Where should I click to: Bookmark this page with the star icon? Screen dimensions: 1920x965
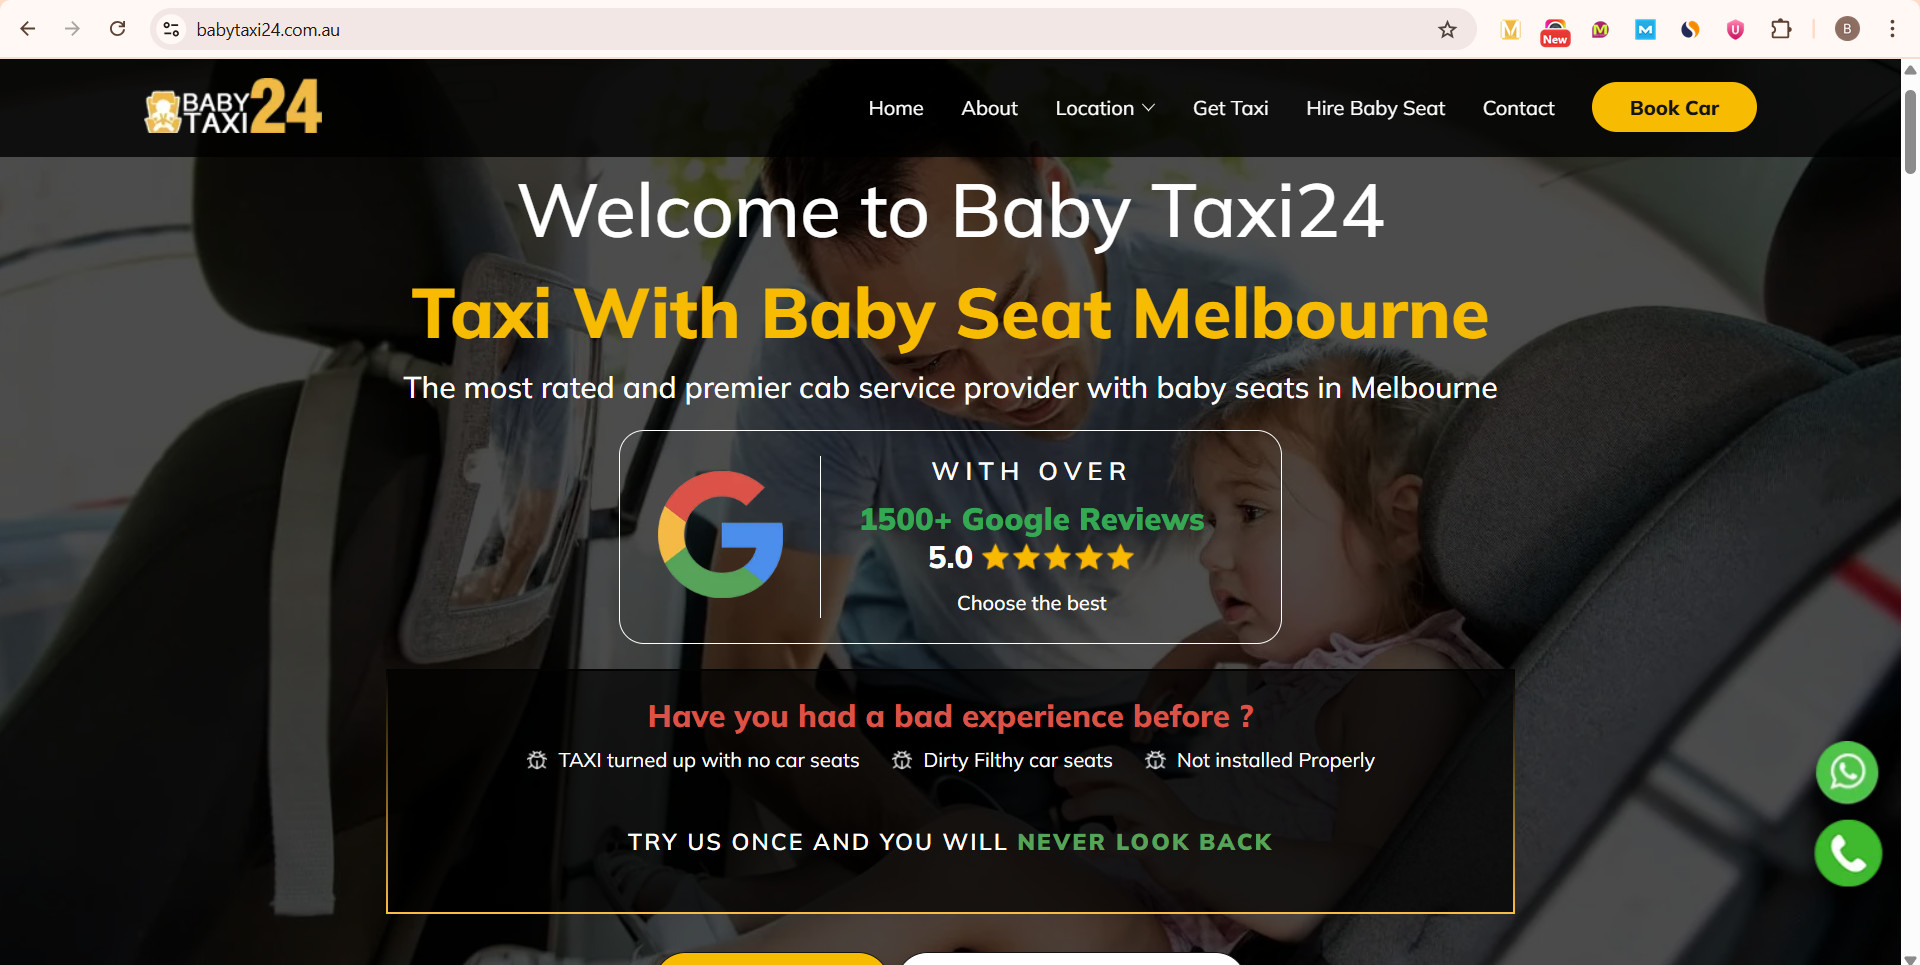tap(1447, 30)
